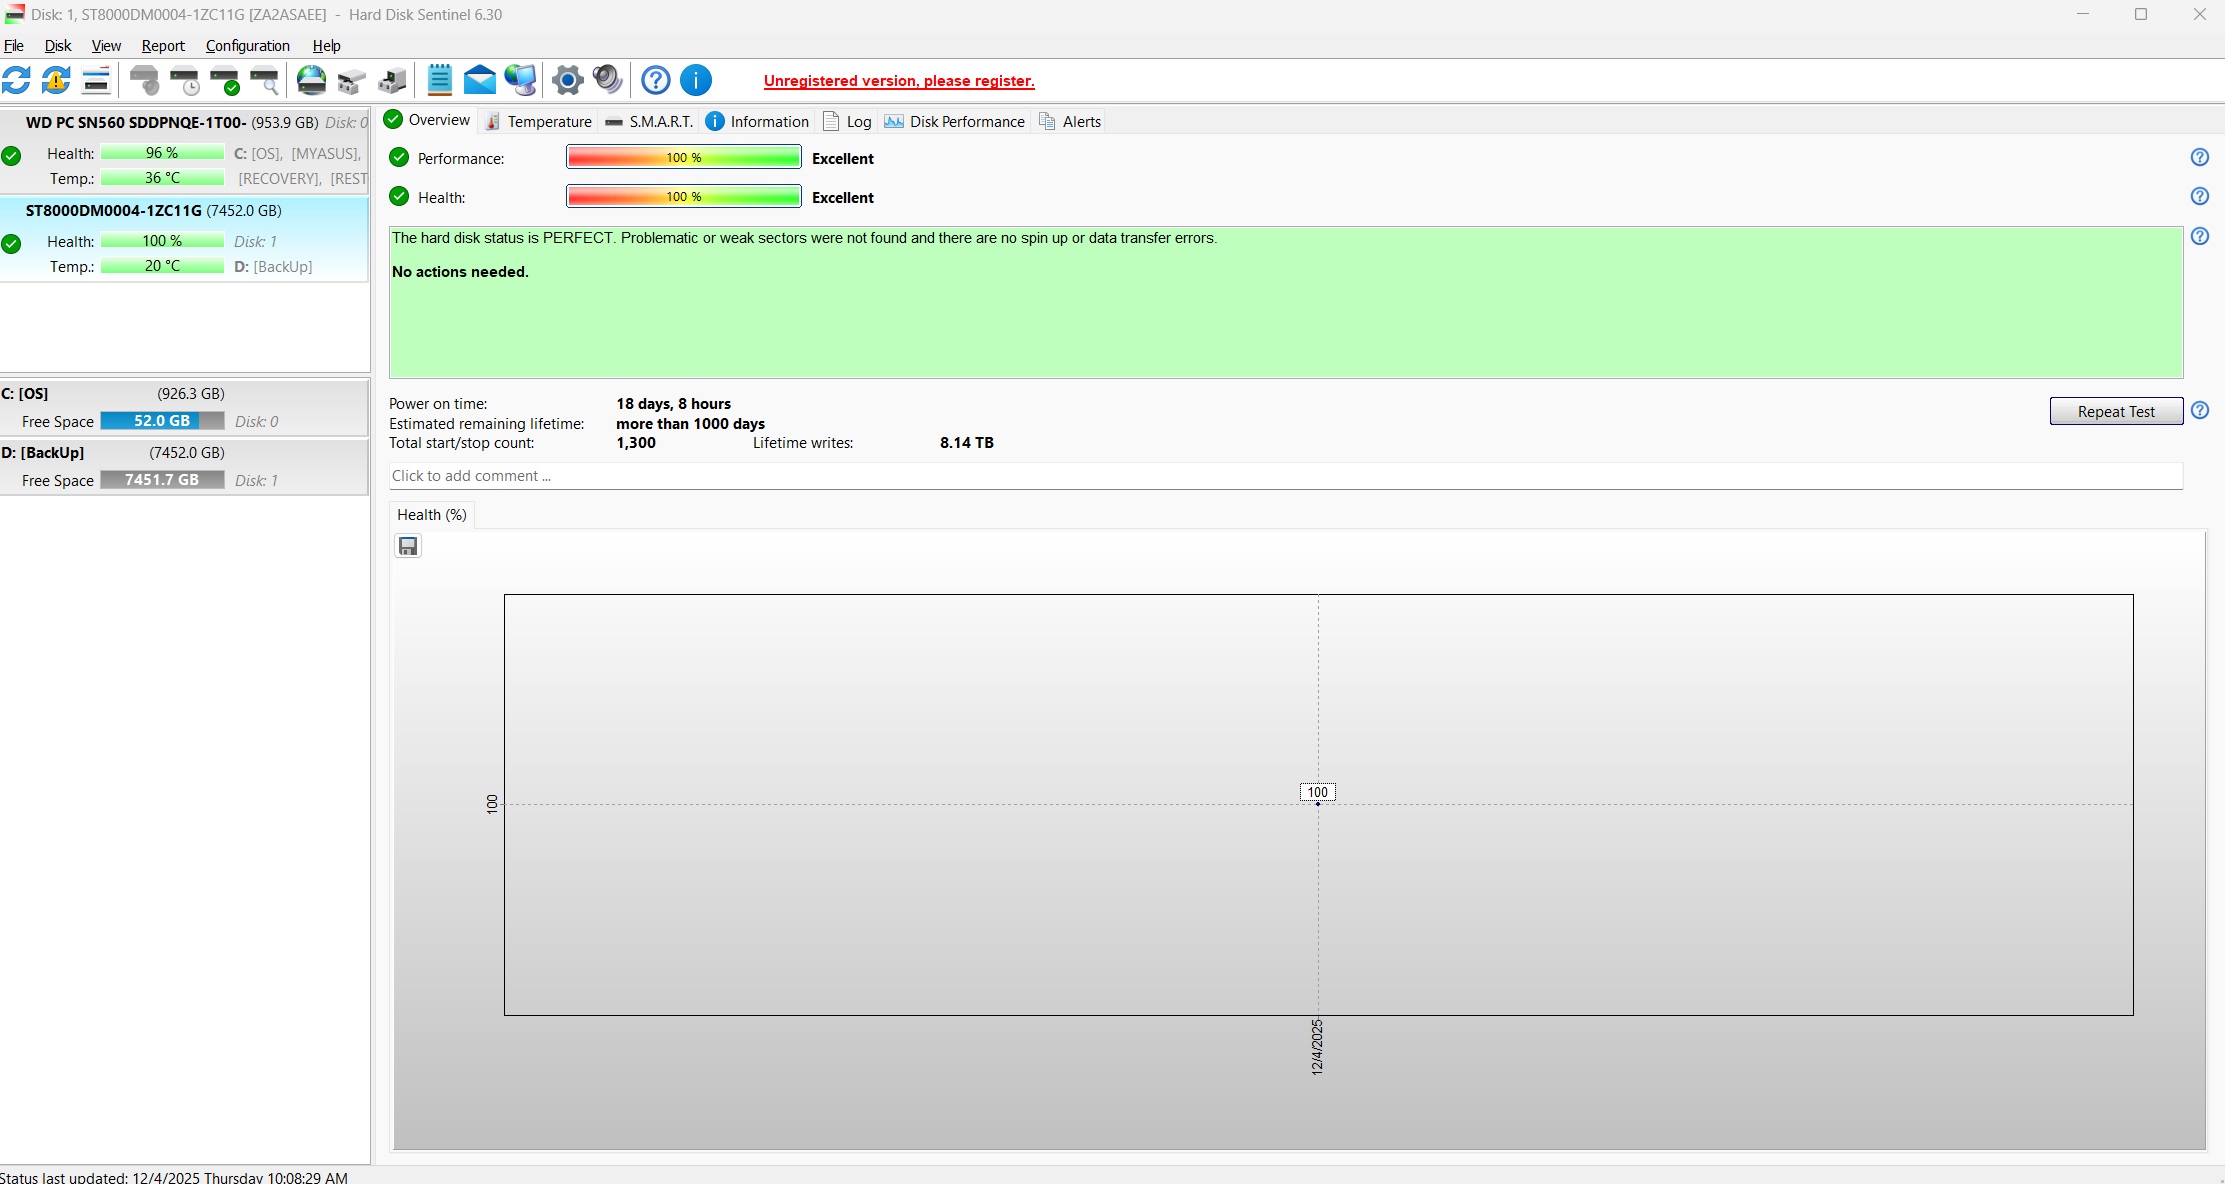Click the comment input field
Viewport: 2225px width, 1184px height.
(1285, 476)
